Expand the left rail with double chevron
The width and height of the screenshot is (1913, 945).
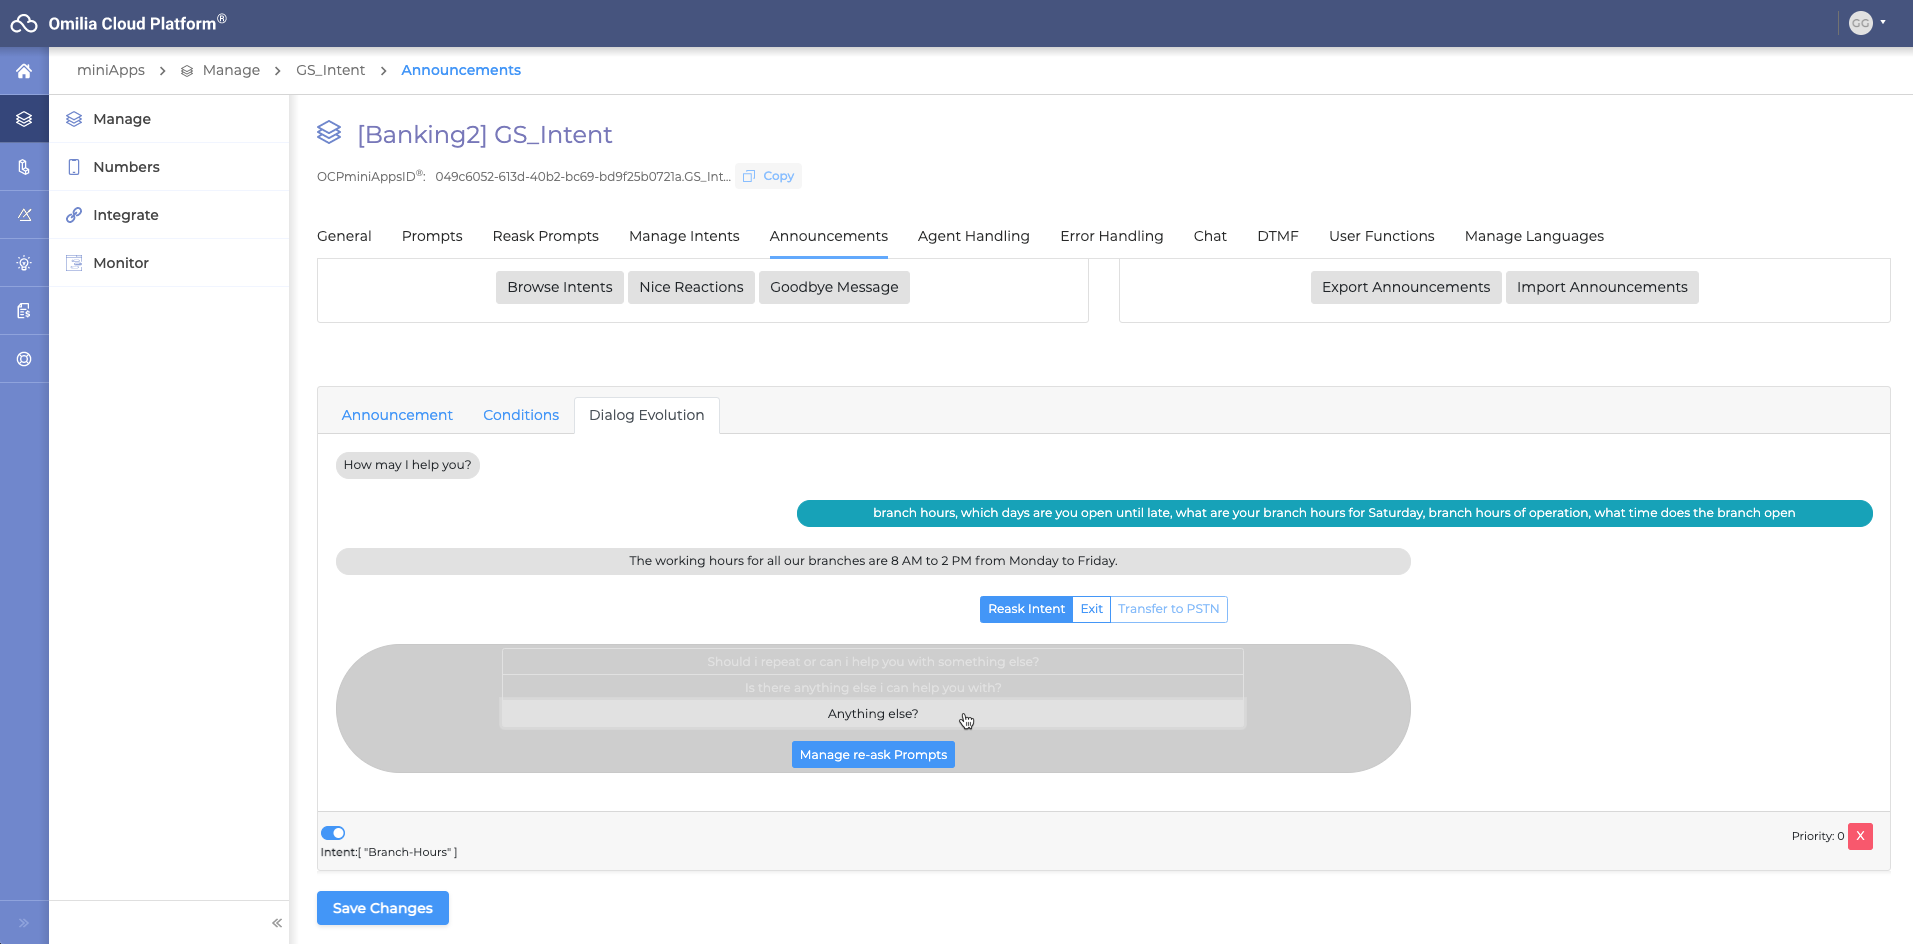24,923
